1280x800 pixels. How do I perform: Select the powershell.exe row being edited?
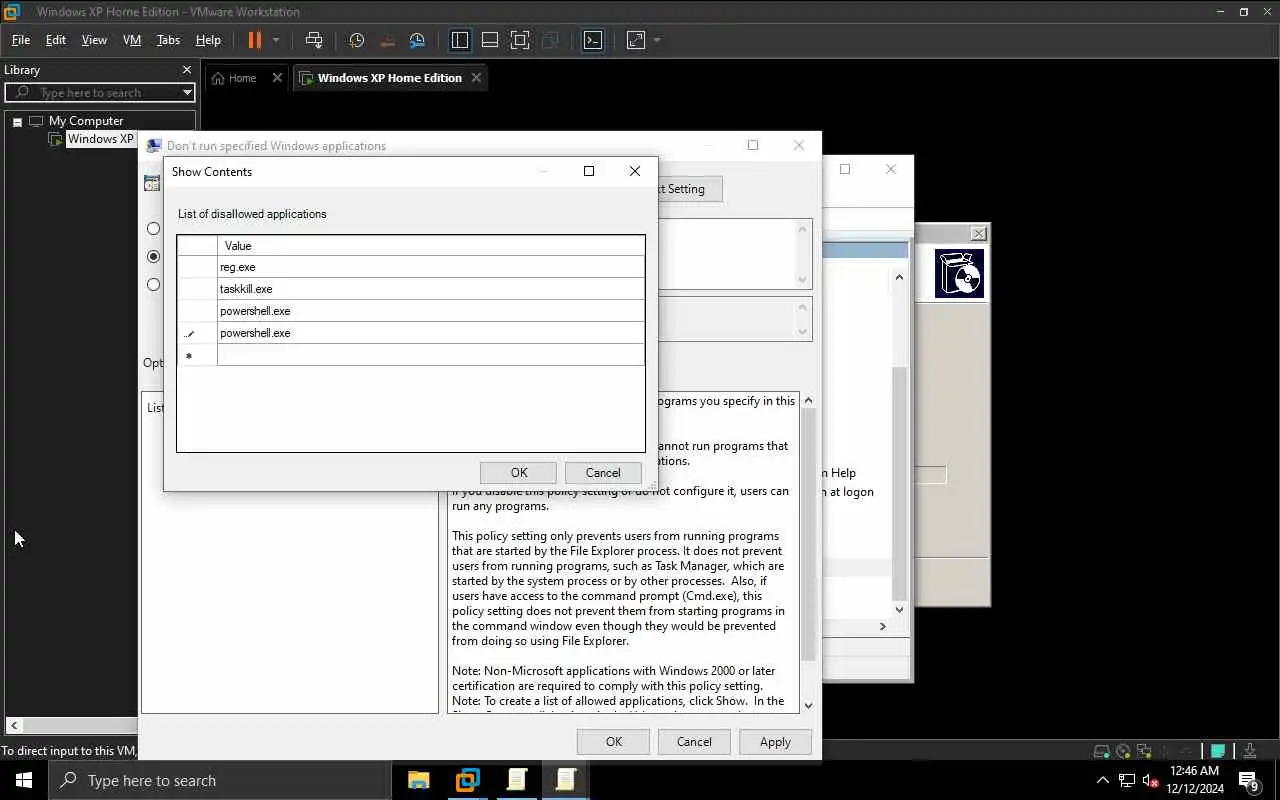(431, 333)
